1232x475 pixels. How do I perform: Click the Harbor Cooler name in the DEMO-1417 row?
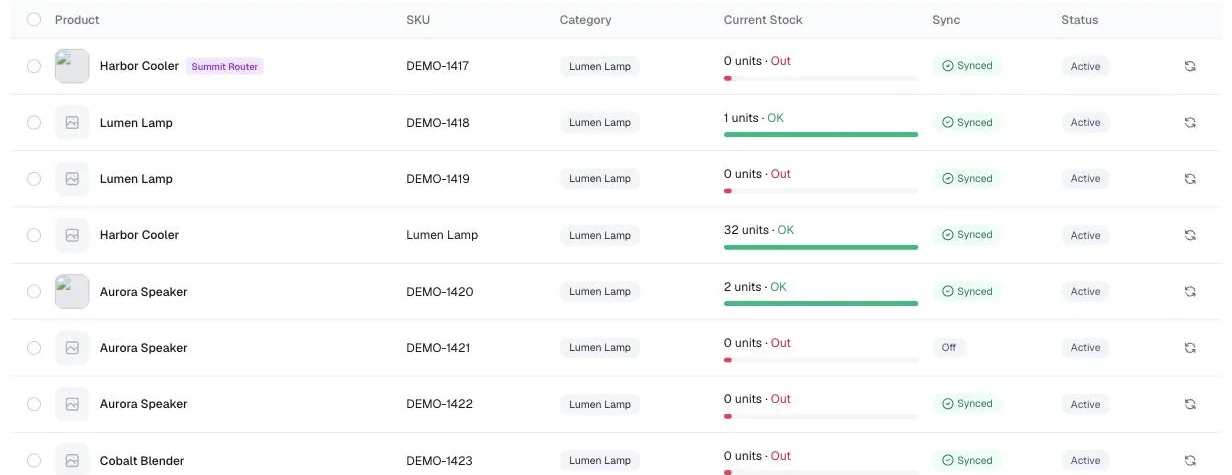(x=139, y=66)
